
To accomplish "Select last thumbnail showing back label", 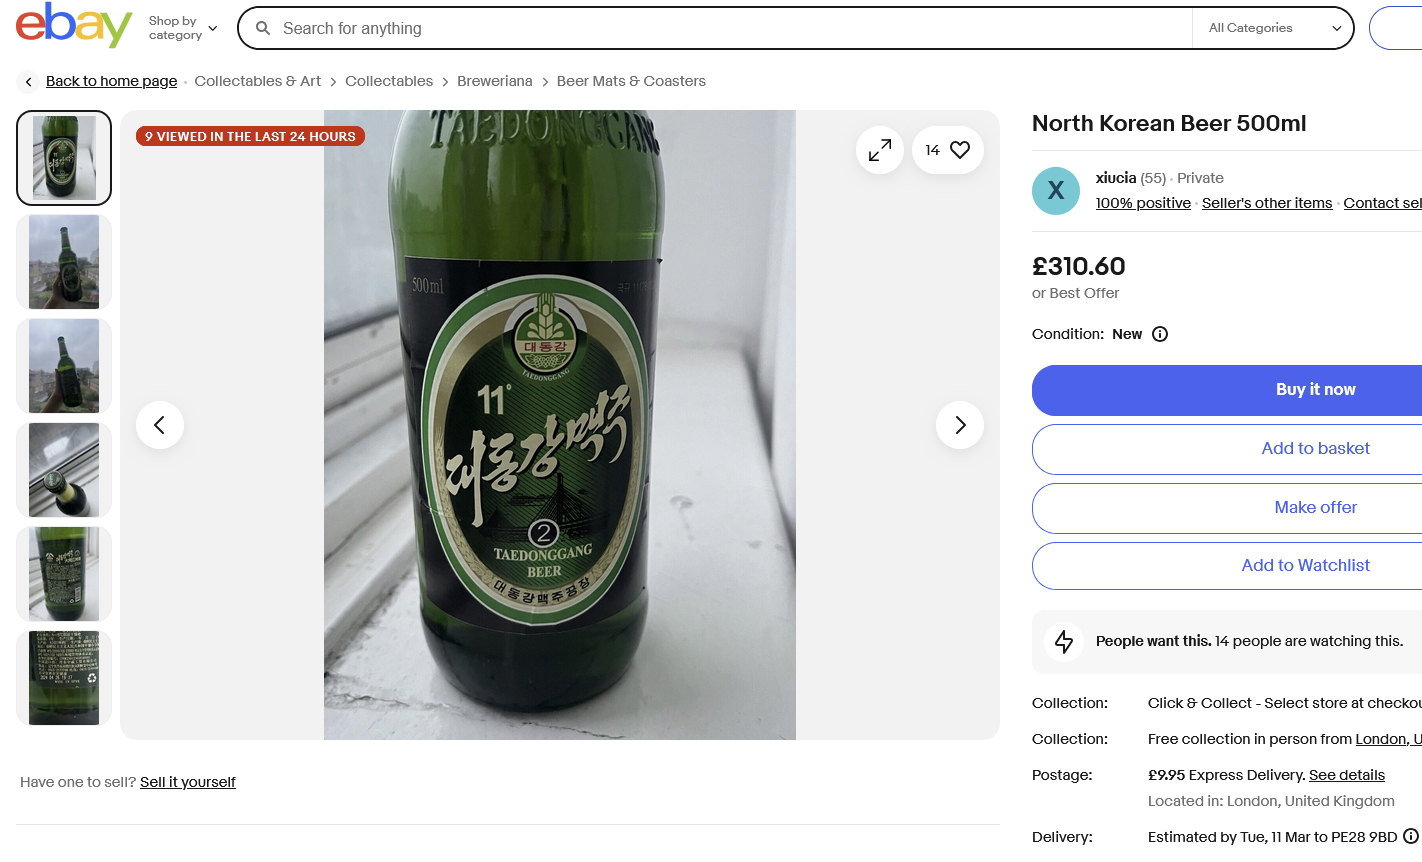I will pyautogui.click(x=64, y=678).
